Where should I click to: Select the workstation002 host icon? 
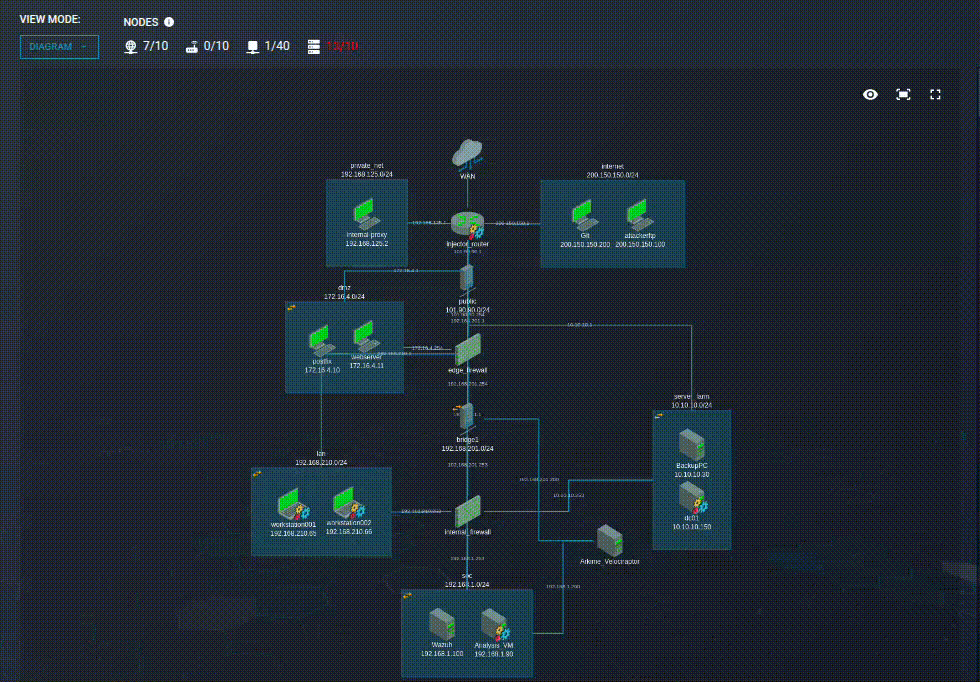tap(349, 503)
